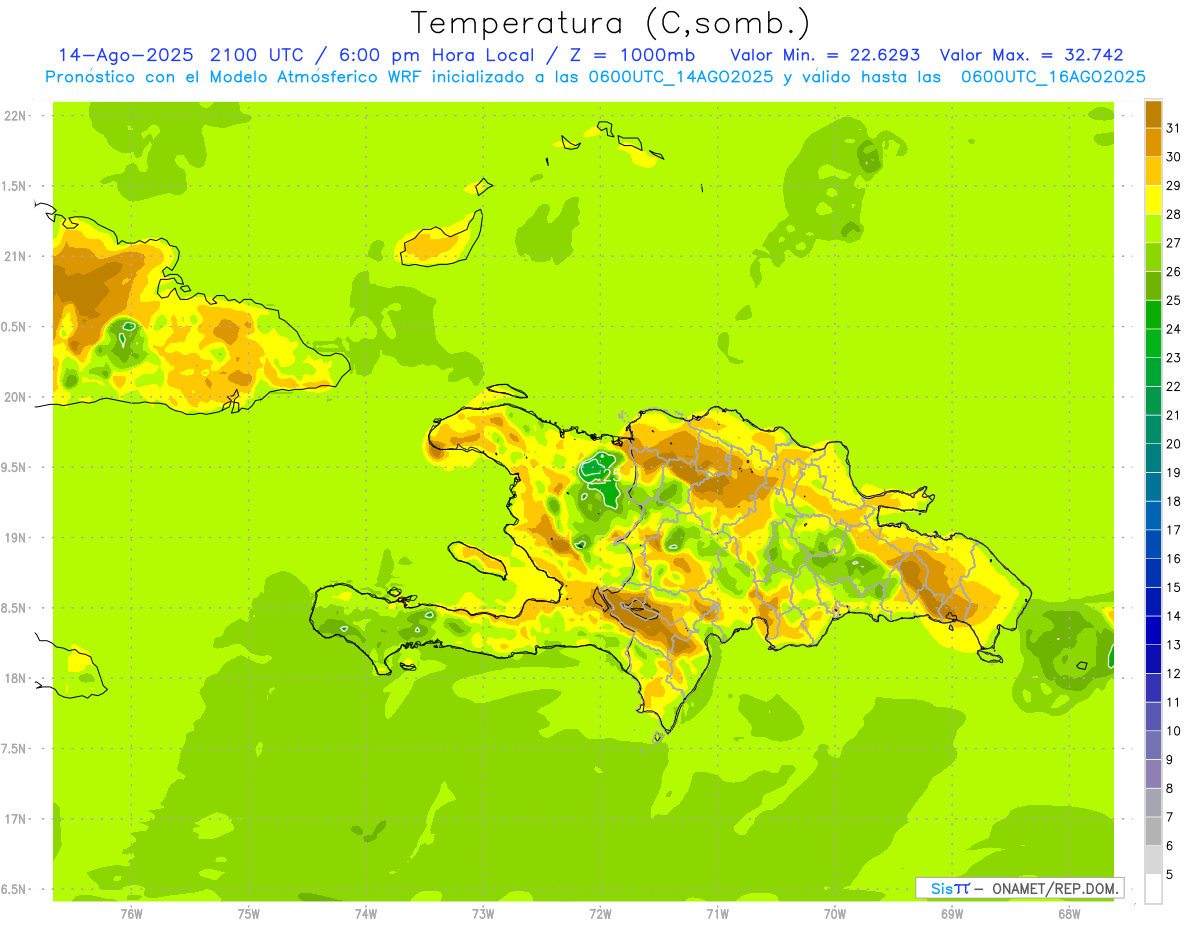The image size is (1200, 927).
Task: Click the '74W' longitude axis label
Action: (x=366, y=914)
